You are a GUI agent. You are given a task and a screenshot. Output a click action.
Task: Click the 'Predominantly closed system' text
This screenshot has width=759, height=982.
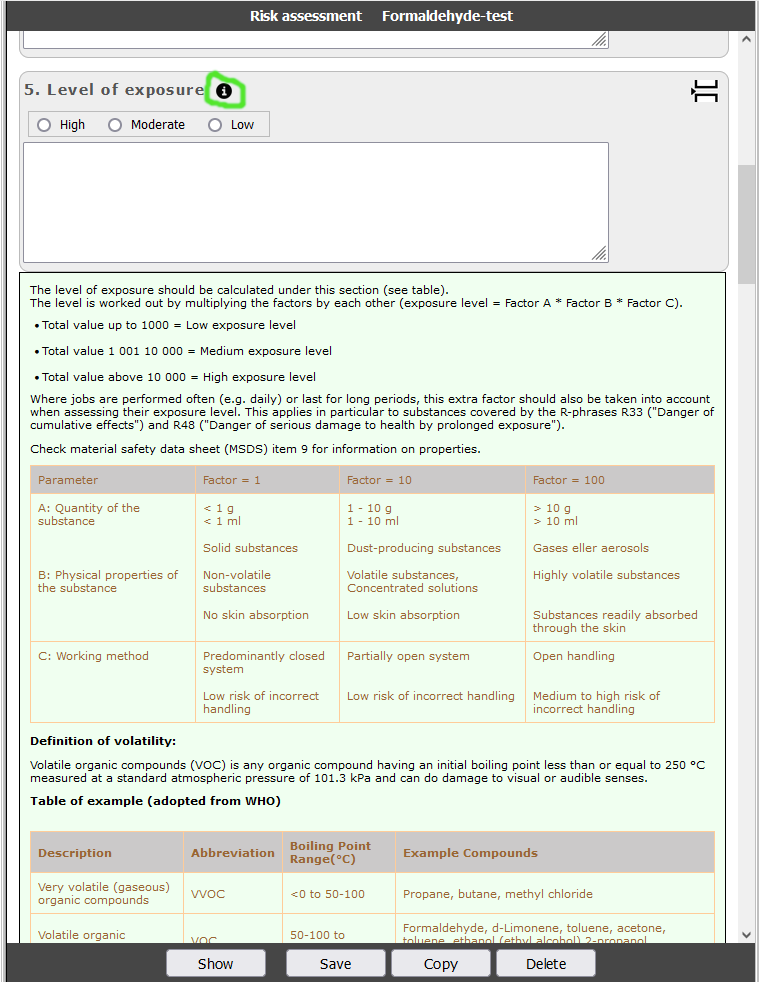[x=264, y=662]
